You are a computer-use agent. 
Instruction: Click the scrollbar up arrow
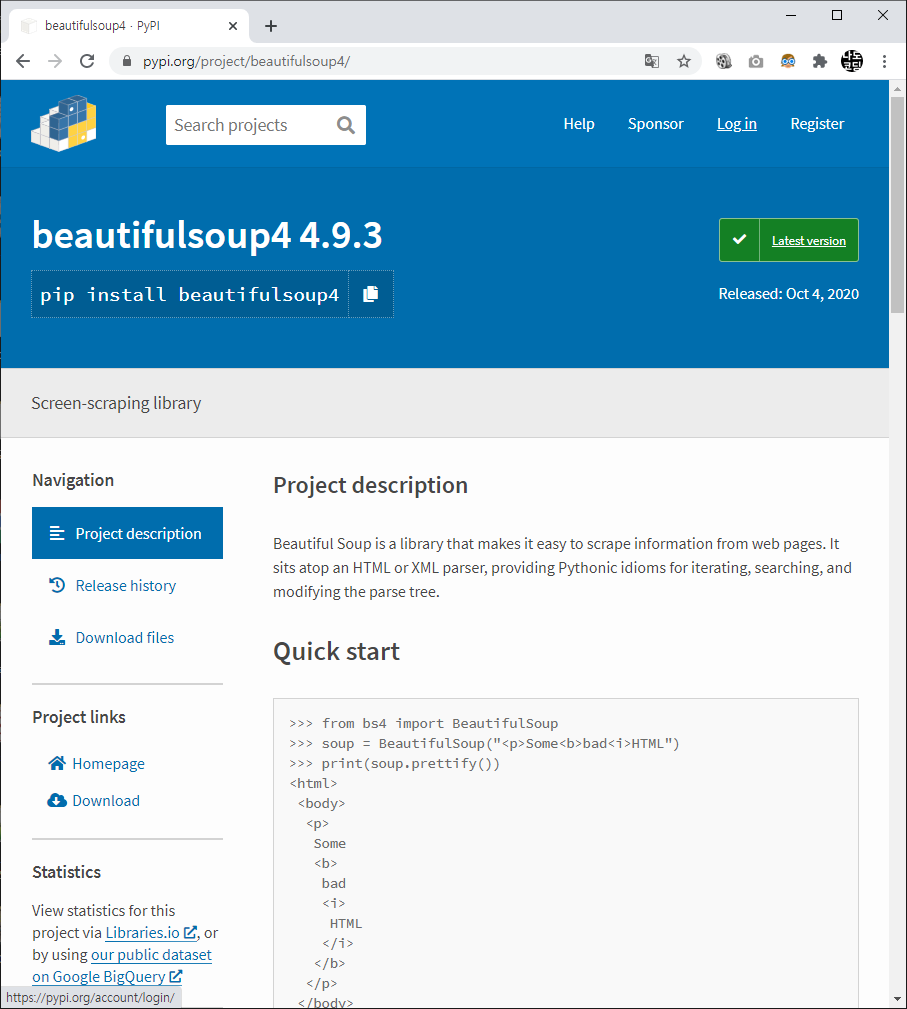[x=897, y=88]
